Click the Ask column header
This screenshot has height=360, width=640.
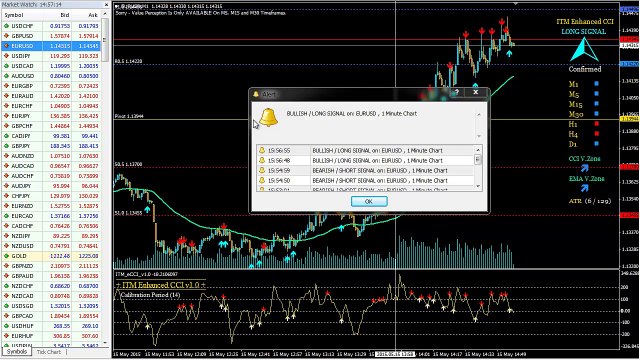(86, 15)
